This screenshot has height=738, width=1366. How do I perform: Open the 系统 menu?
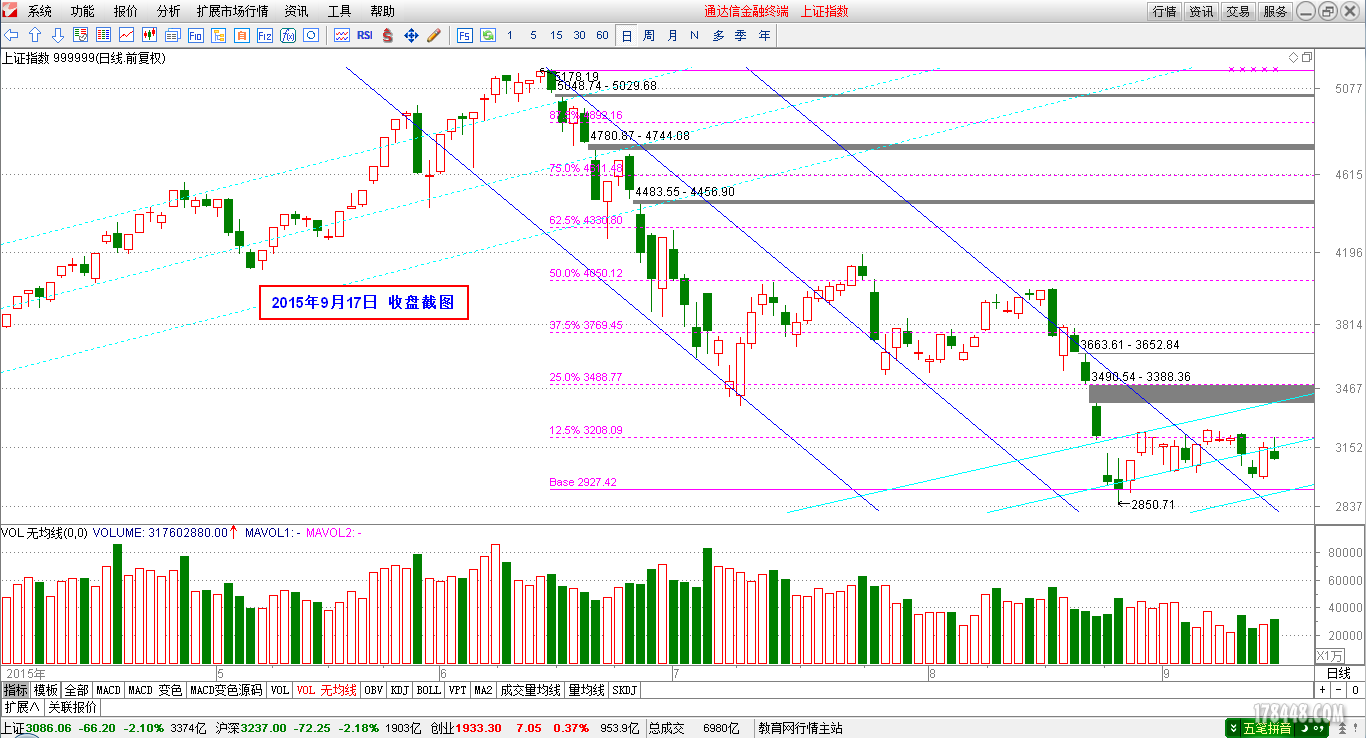click(x=40, y=11)
